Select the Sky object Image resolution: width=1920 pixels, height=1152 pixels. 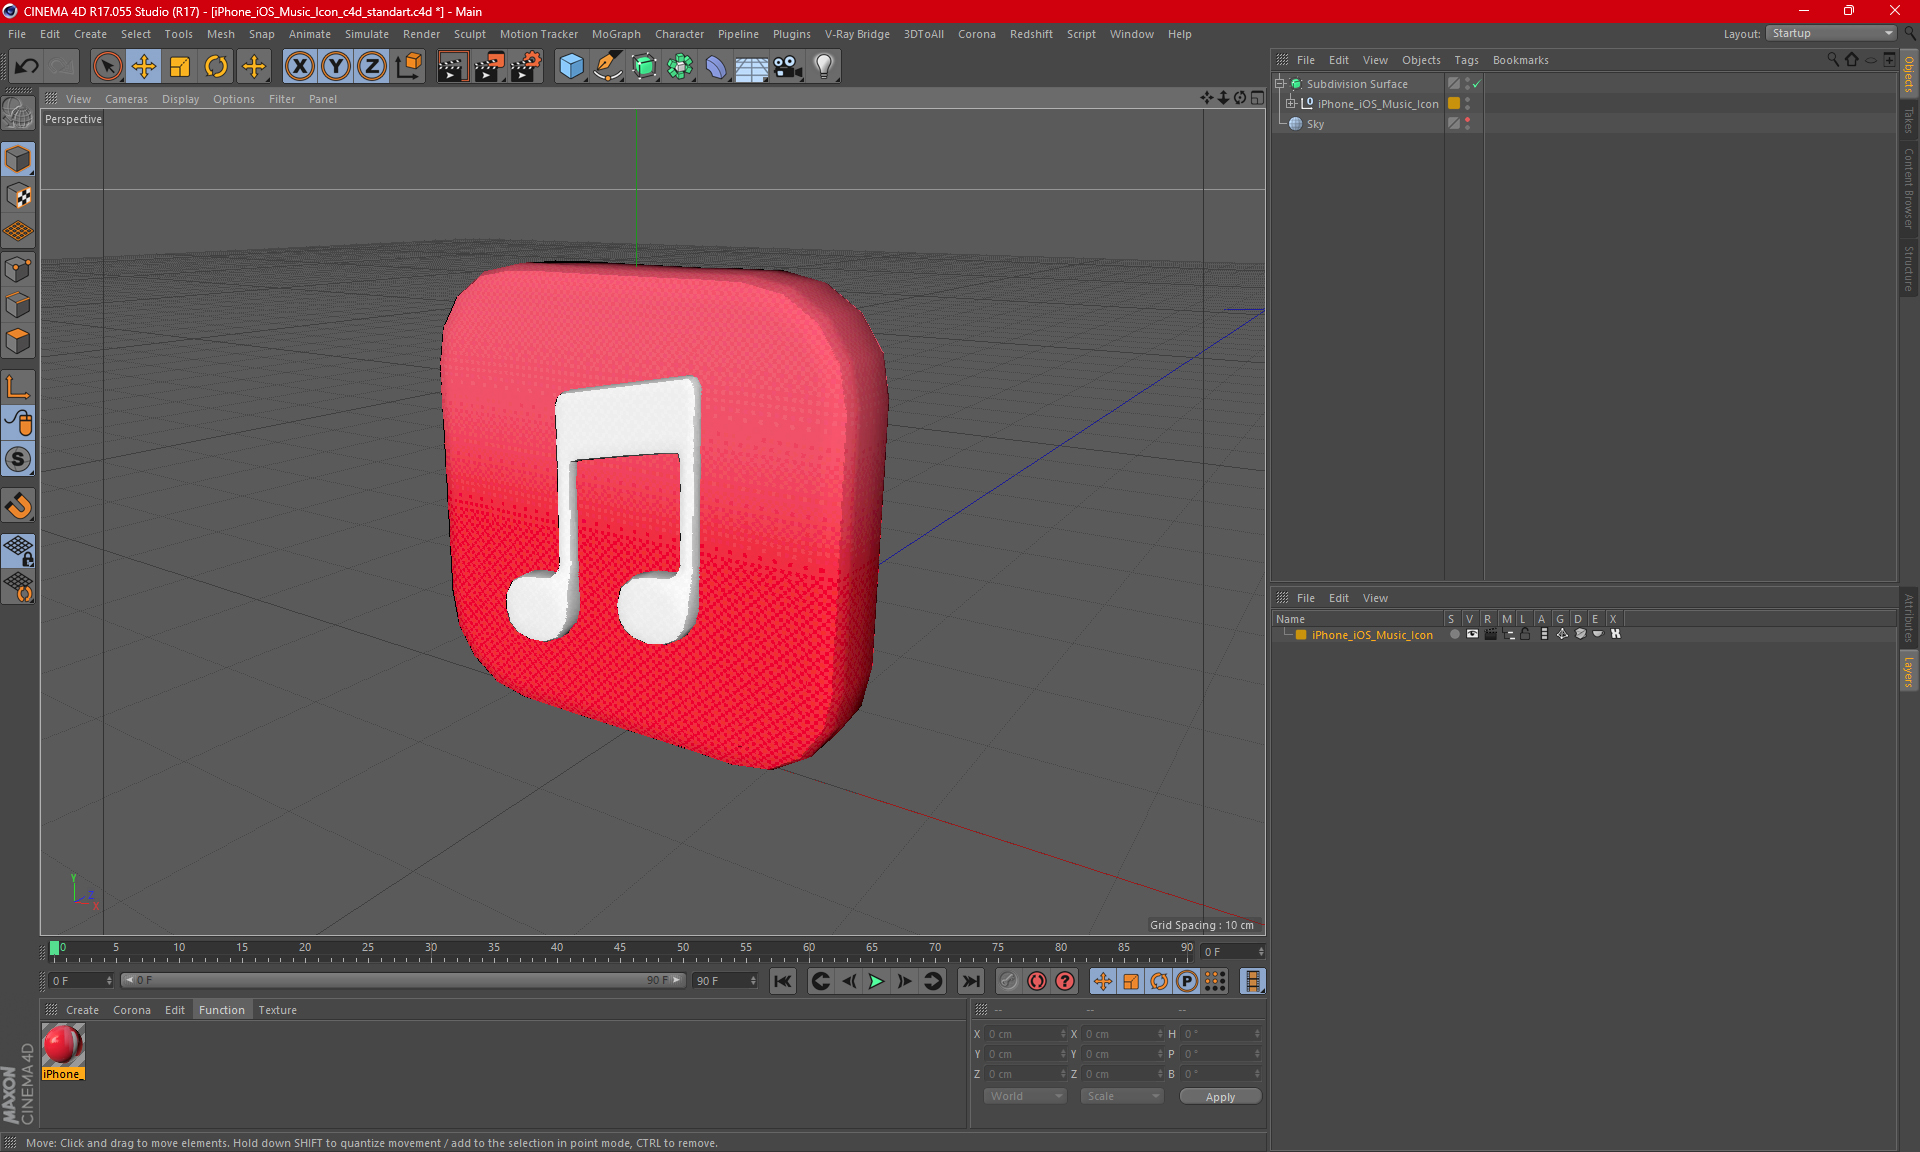(x=1315, y=124)
